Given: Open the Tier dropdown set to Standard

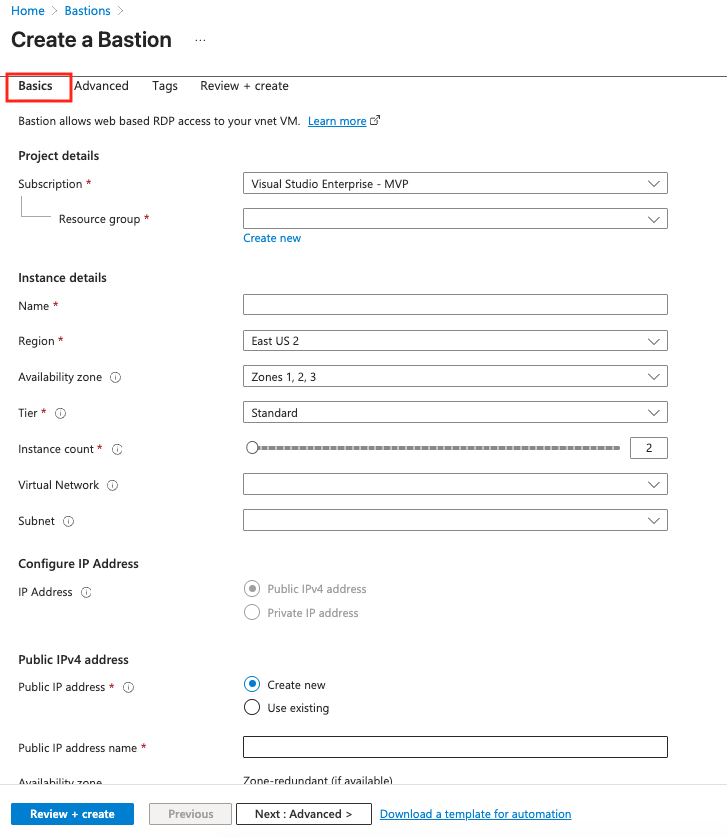Looking at the screenshot, I should 455,412.
